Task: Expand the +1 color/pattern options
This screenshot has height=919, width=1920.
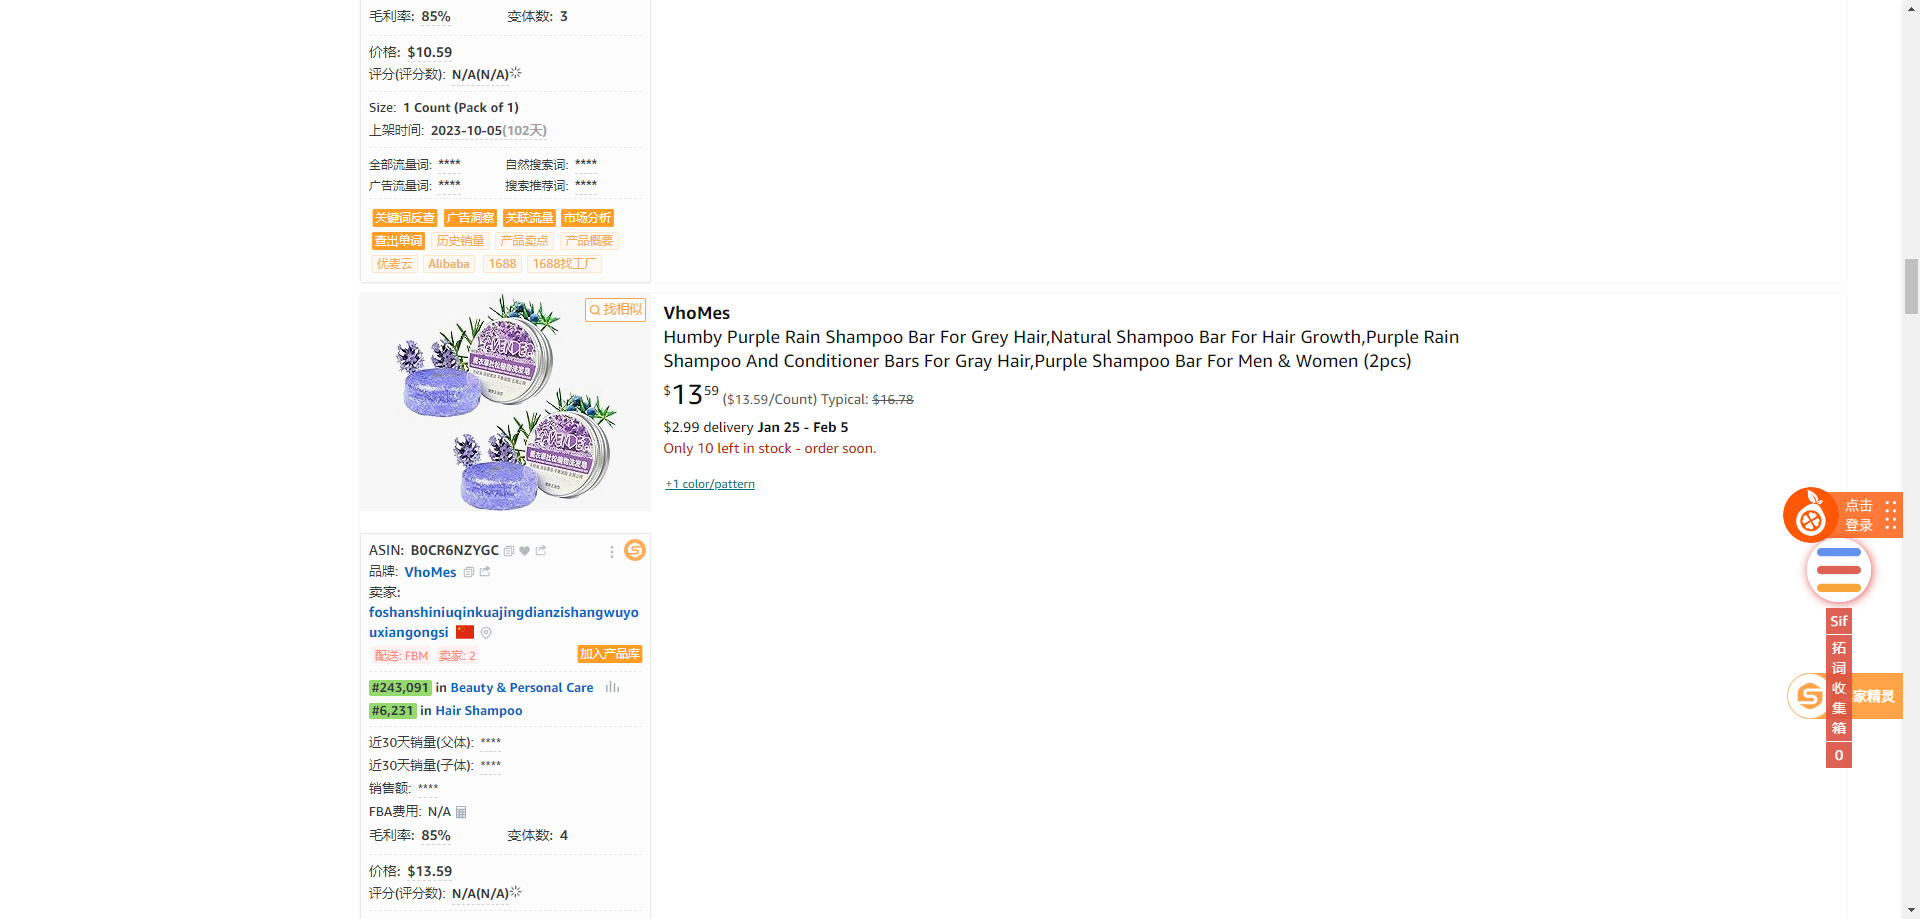Action: 710,484
